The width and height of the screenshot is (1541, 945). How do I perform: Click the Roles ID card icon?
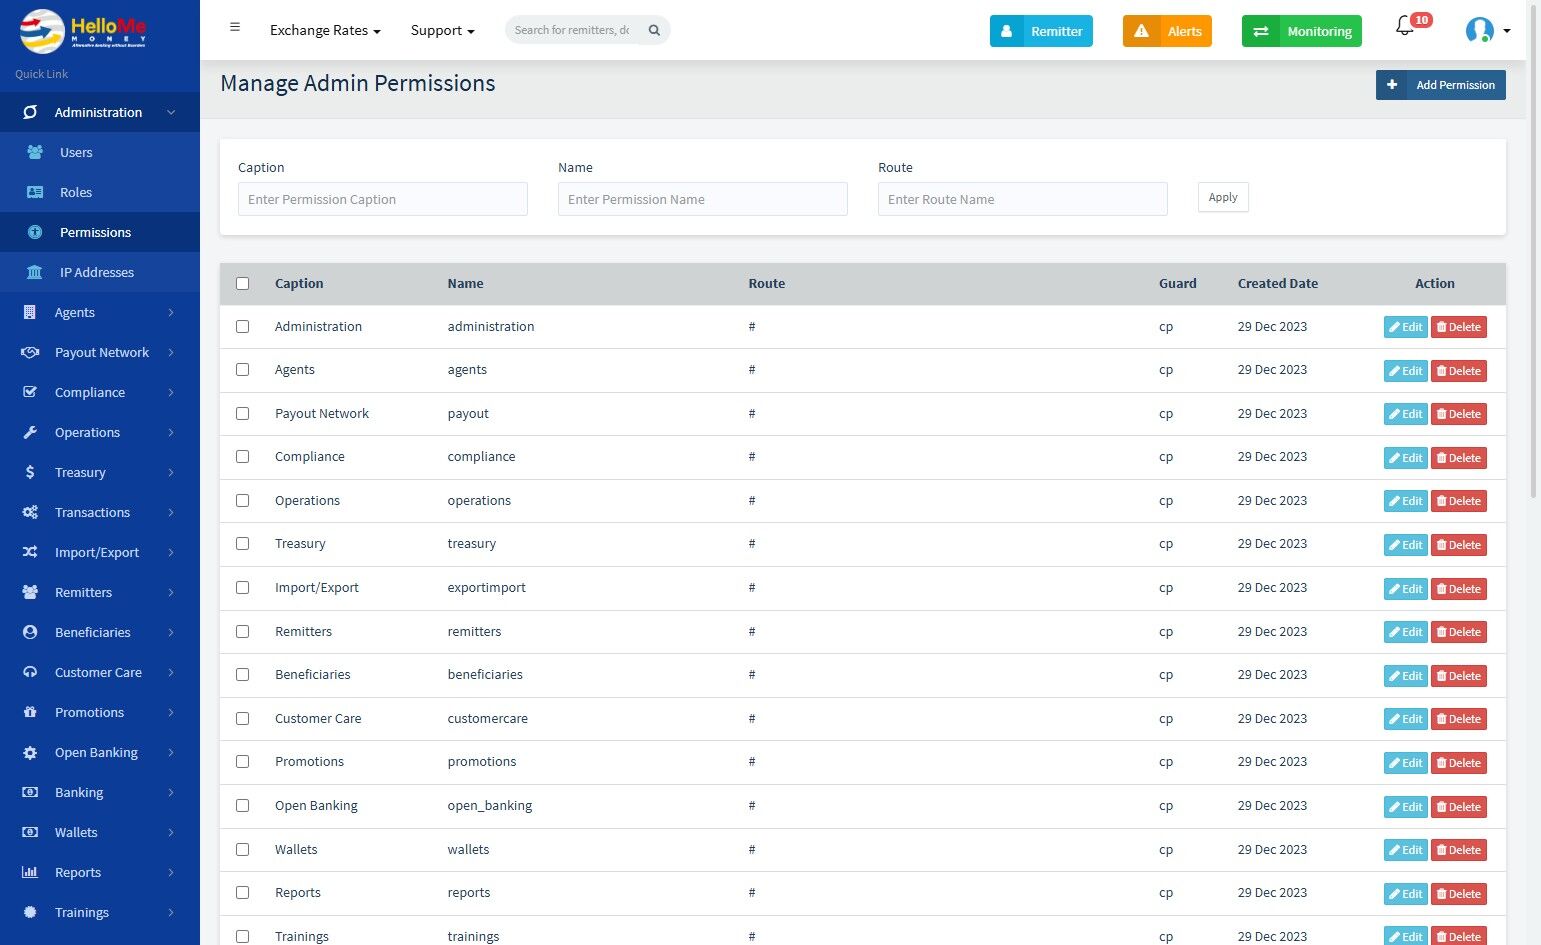[x=35, y=192]
